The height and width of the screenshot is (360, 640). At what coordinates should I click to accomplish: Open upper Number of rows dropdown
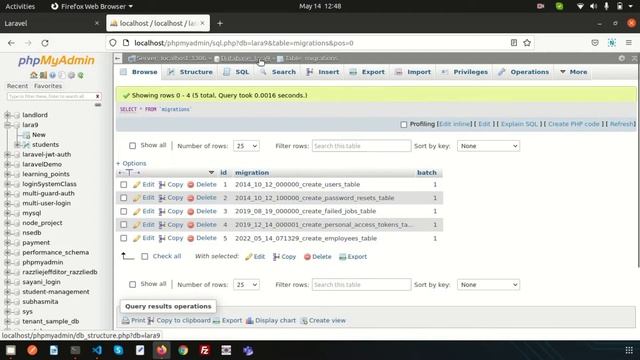pyautogui.click(x=246, y=146)
